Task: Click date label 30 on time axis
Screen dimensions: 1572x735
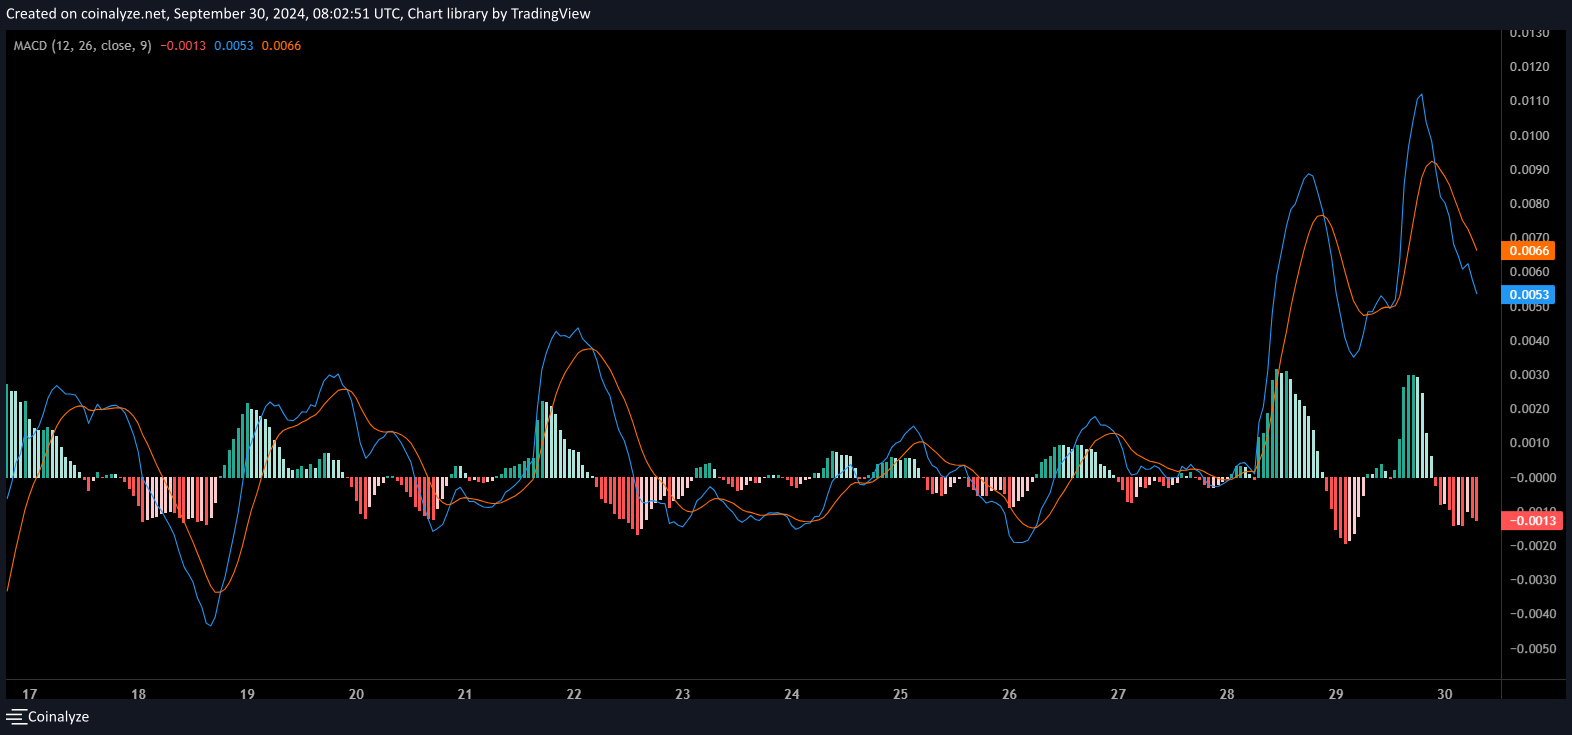Action: point(1444,694)
